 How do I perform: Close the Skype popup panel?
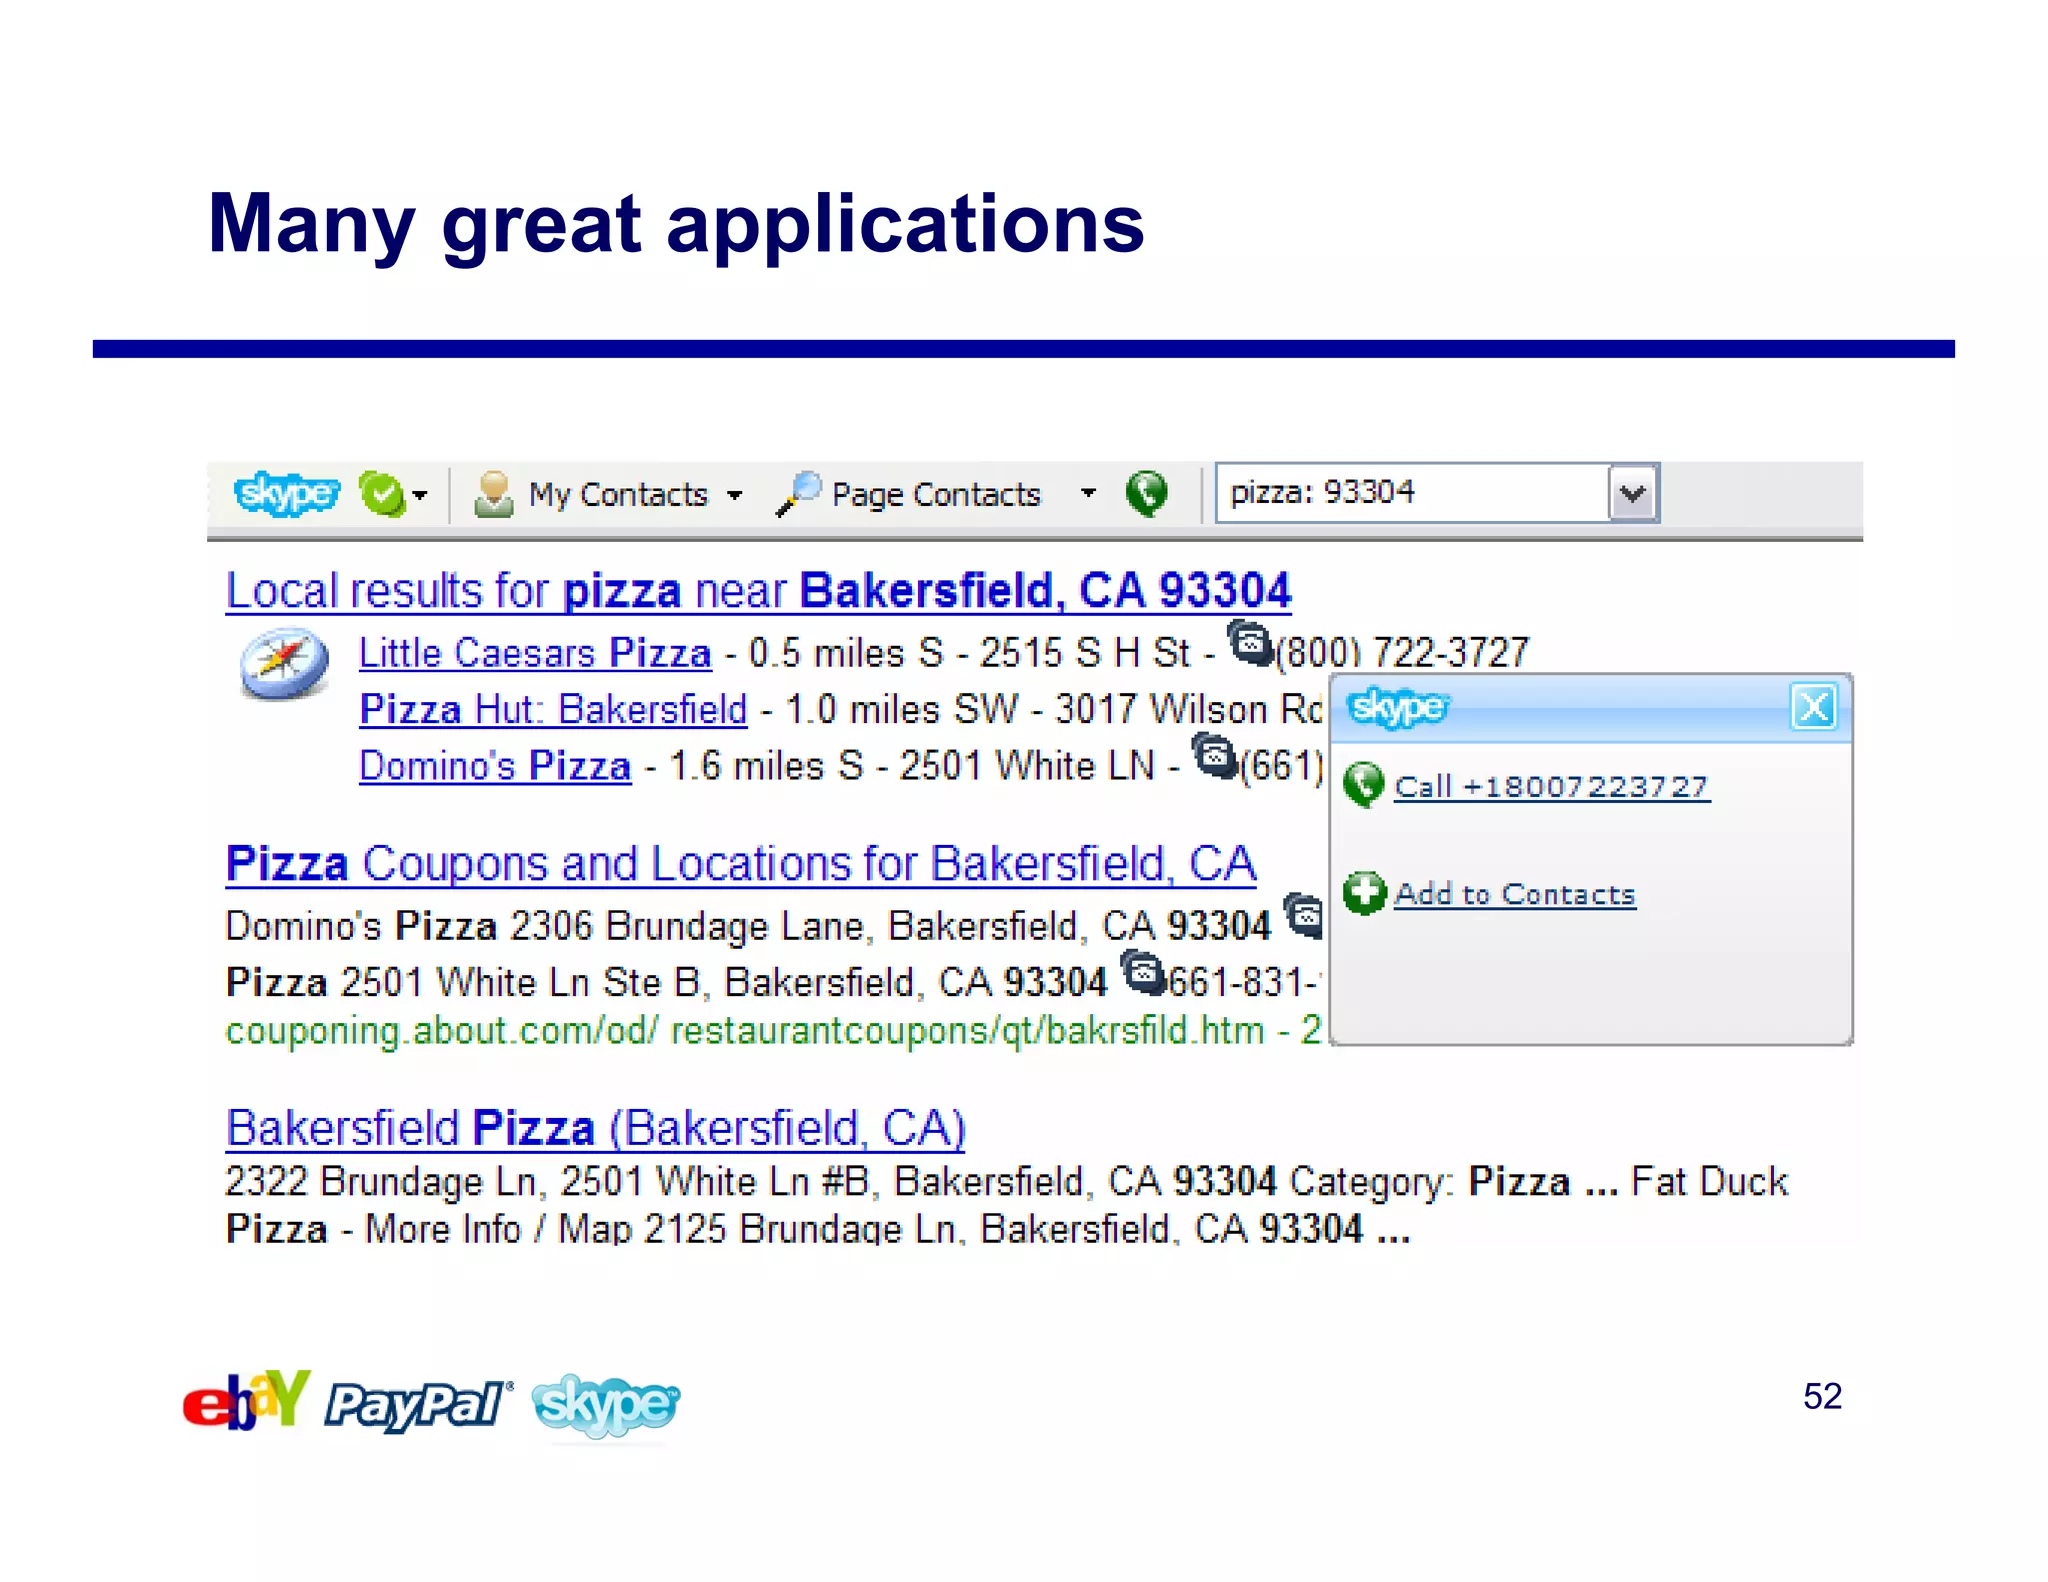coord(1813,707)
